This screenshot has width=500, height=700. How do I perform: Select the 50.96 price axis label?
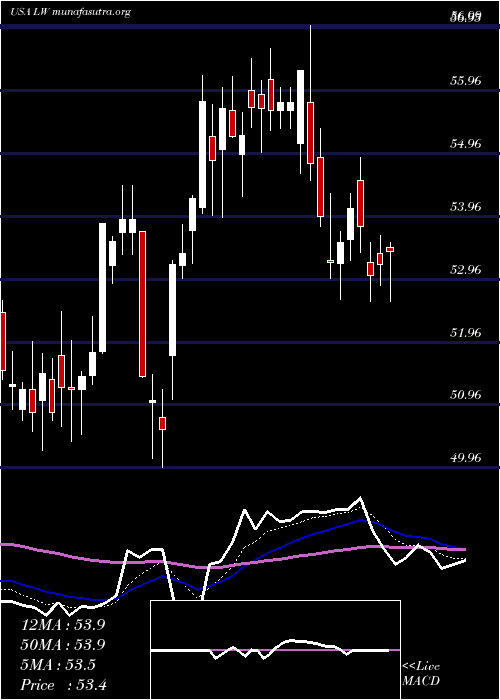point(464,395)
